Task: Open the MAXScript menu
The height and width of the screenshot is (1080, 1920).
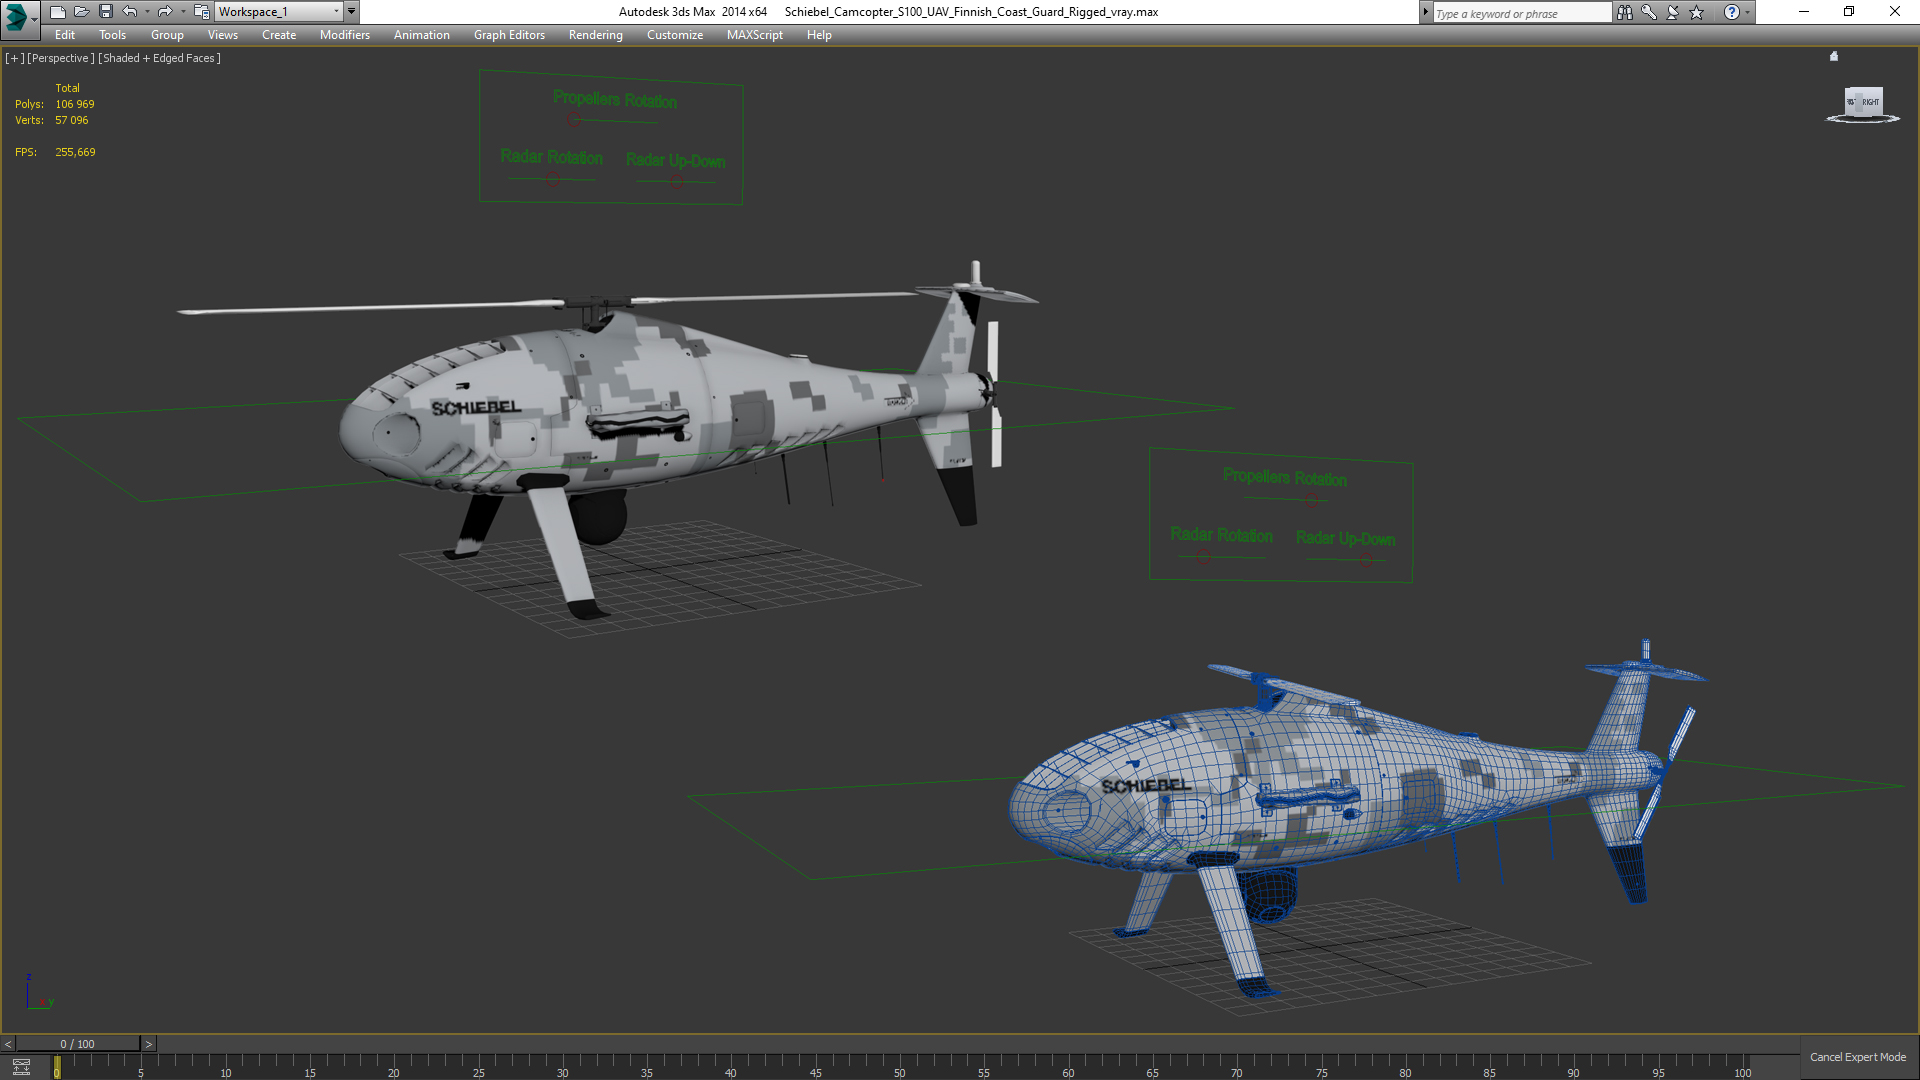Action: click(x=755, y=35)
